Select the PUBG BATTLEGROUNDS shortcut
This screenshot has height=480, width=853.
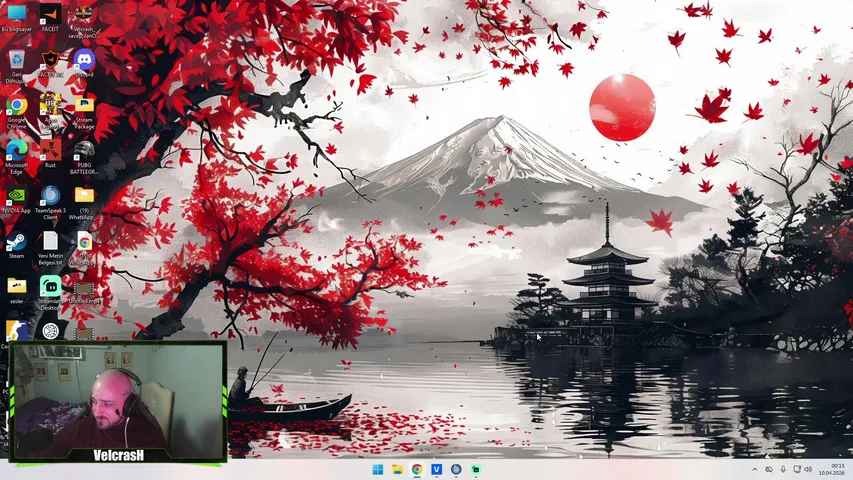(84, 157)
